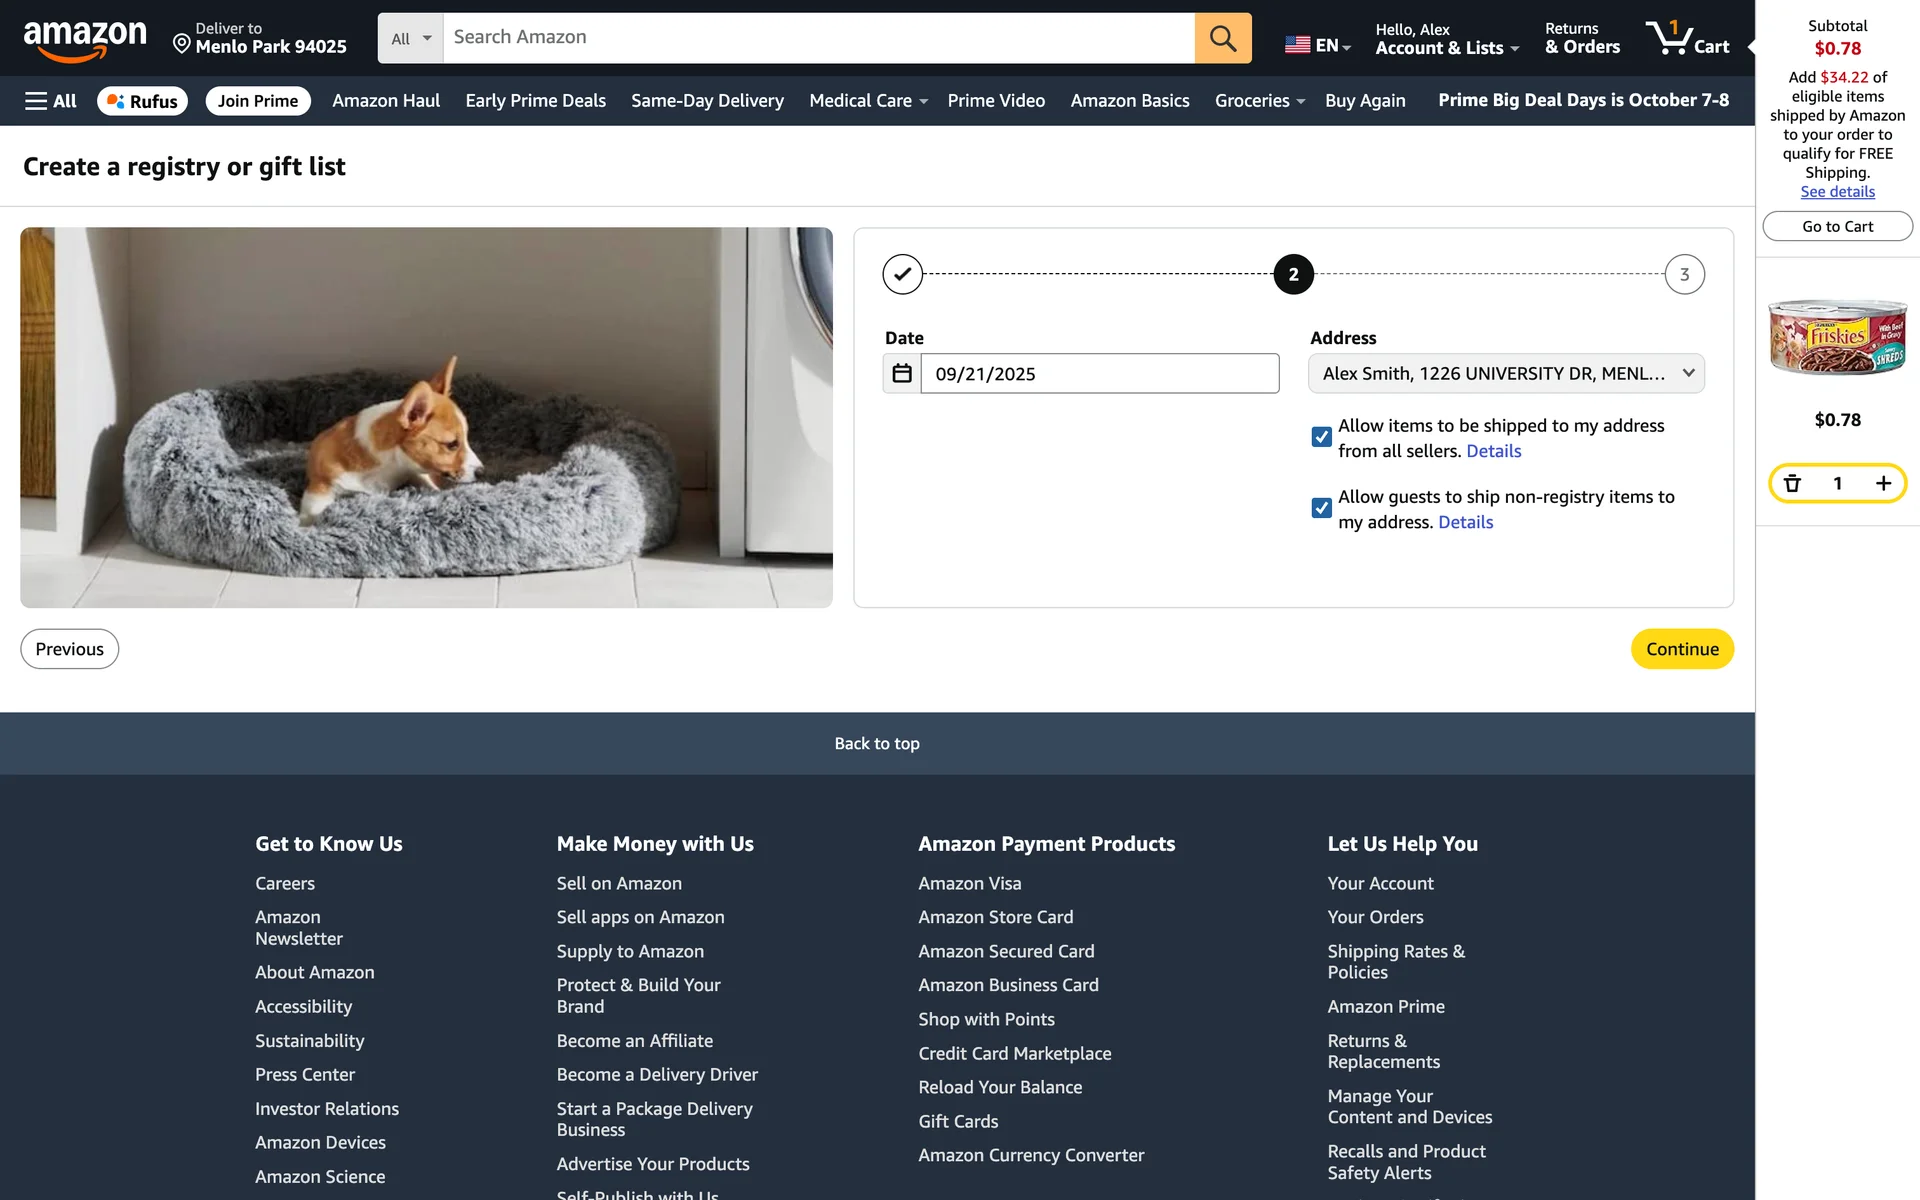The height and width of the screenshot is (1200, 1920).
Task: Expand the EN language selector
Action: point(1317,45)
